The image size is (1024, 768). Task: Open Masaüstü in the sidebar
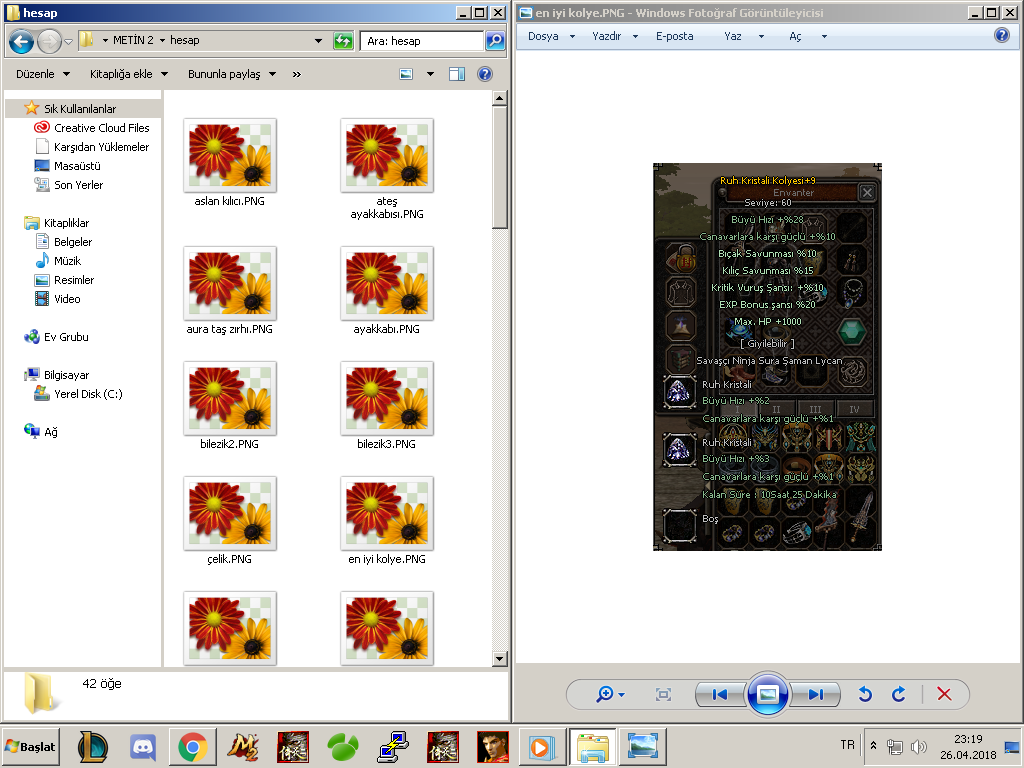77,165
